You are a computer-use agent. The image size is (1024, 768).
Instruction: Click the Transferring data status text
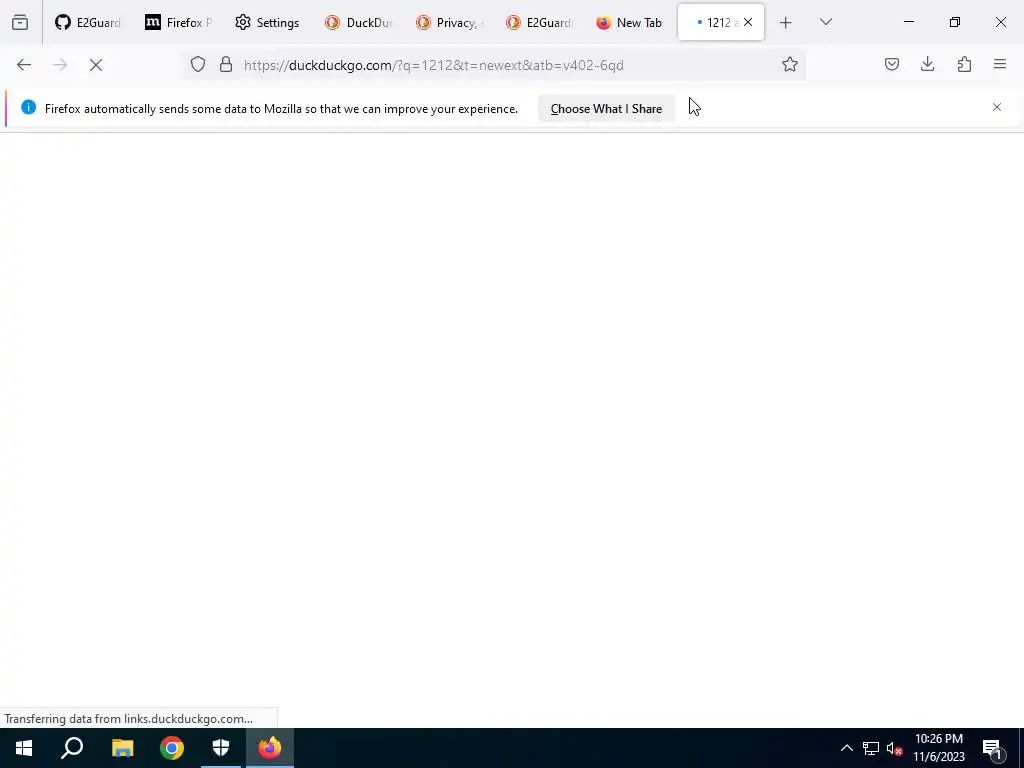tap(128, 718)
